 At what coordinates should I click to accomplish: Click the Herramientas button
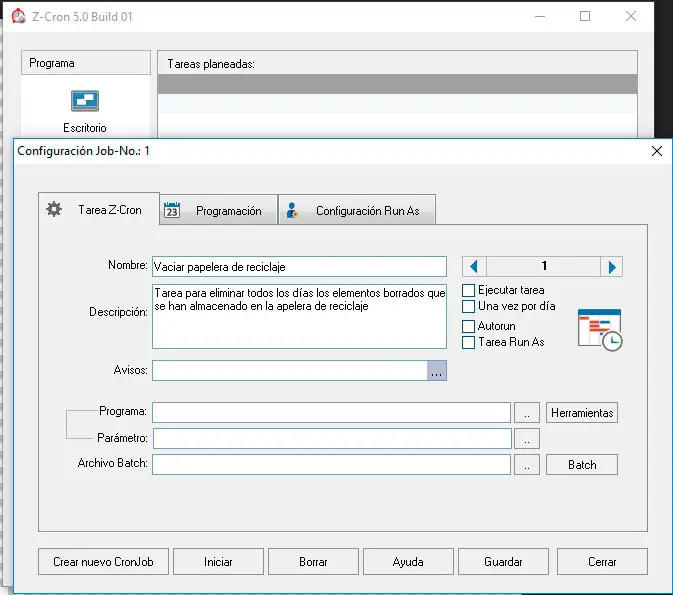(582, 412)
